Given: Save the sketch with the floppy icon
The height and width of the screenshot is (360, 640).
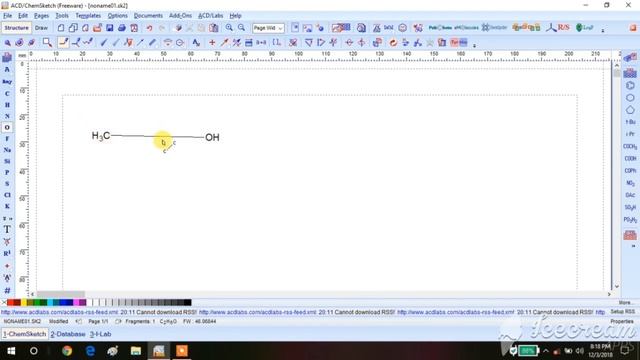Looking at the screenshot, I should coord(109,28).
